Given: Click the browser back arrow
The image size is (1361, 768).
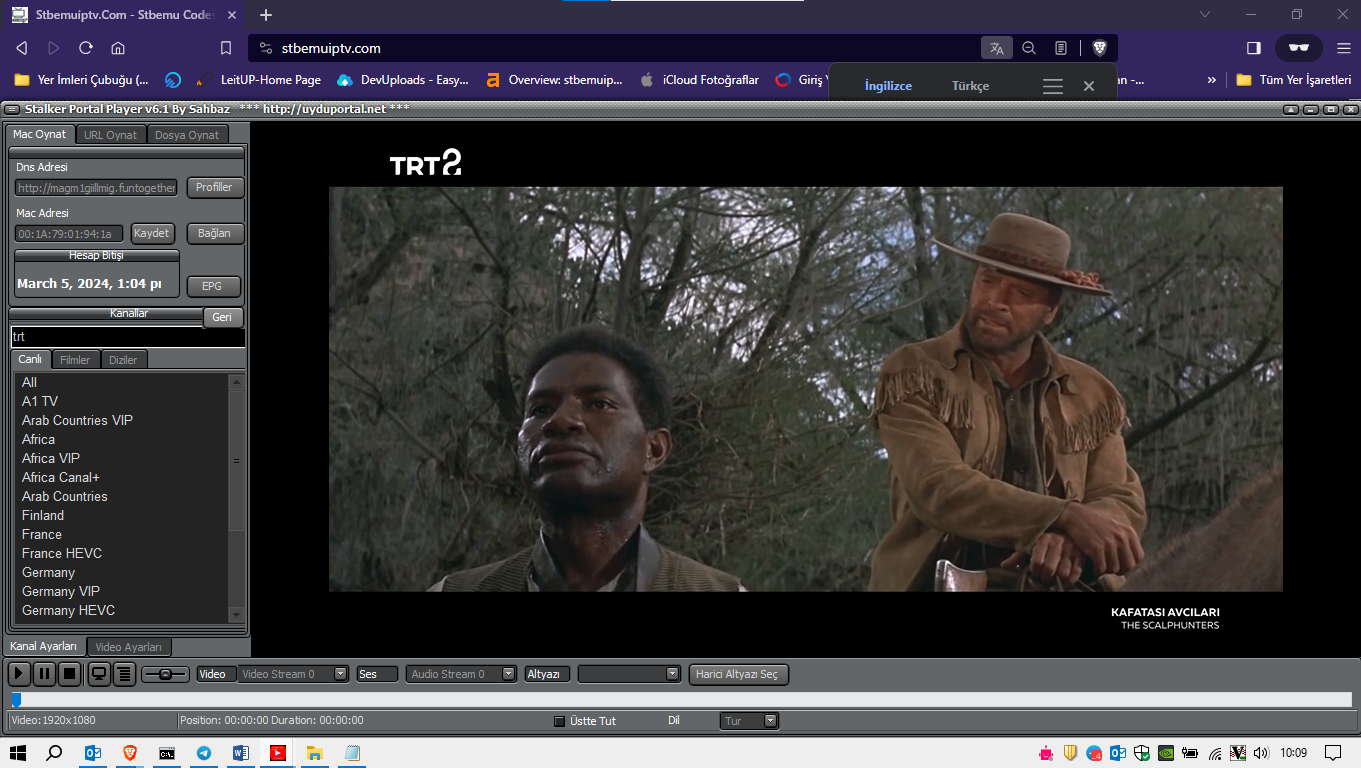Looking at the screenshot, I should click(22, 48).
